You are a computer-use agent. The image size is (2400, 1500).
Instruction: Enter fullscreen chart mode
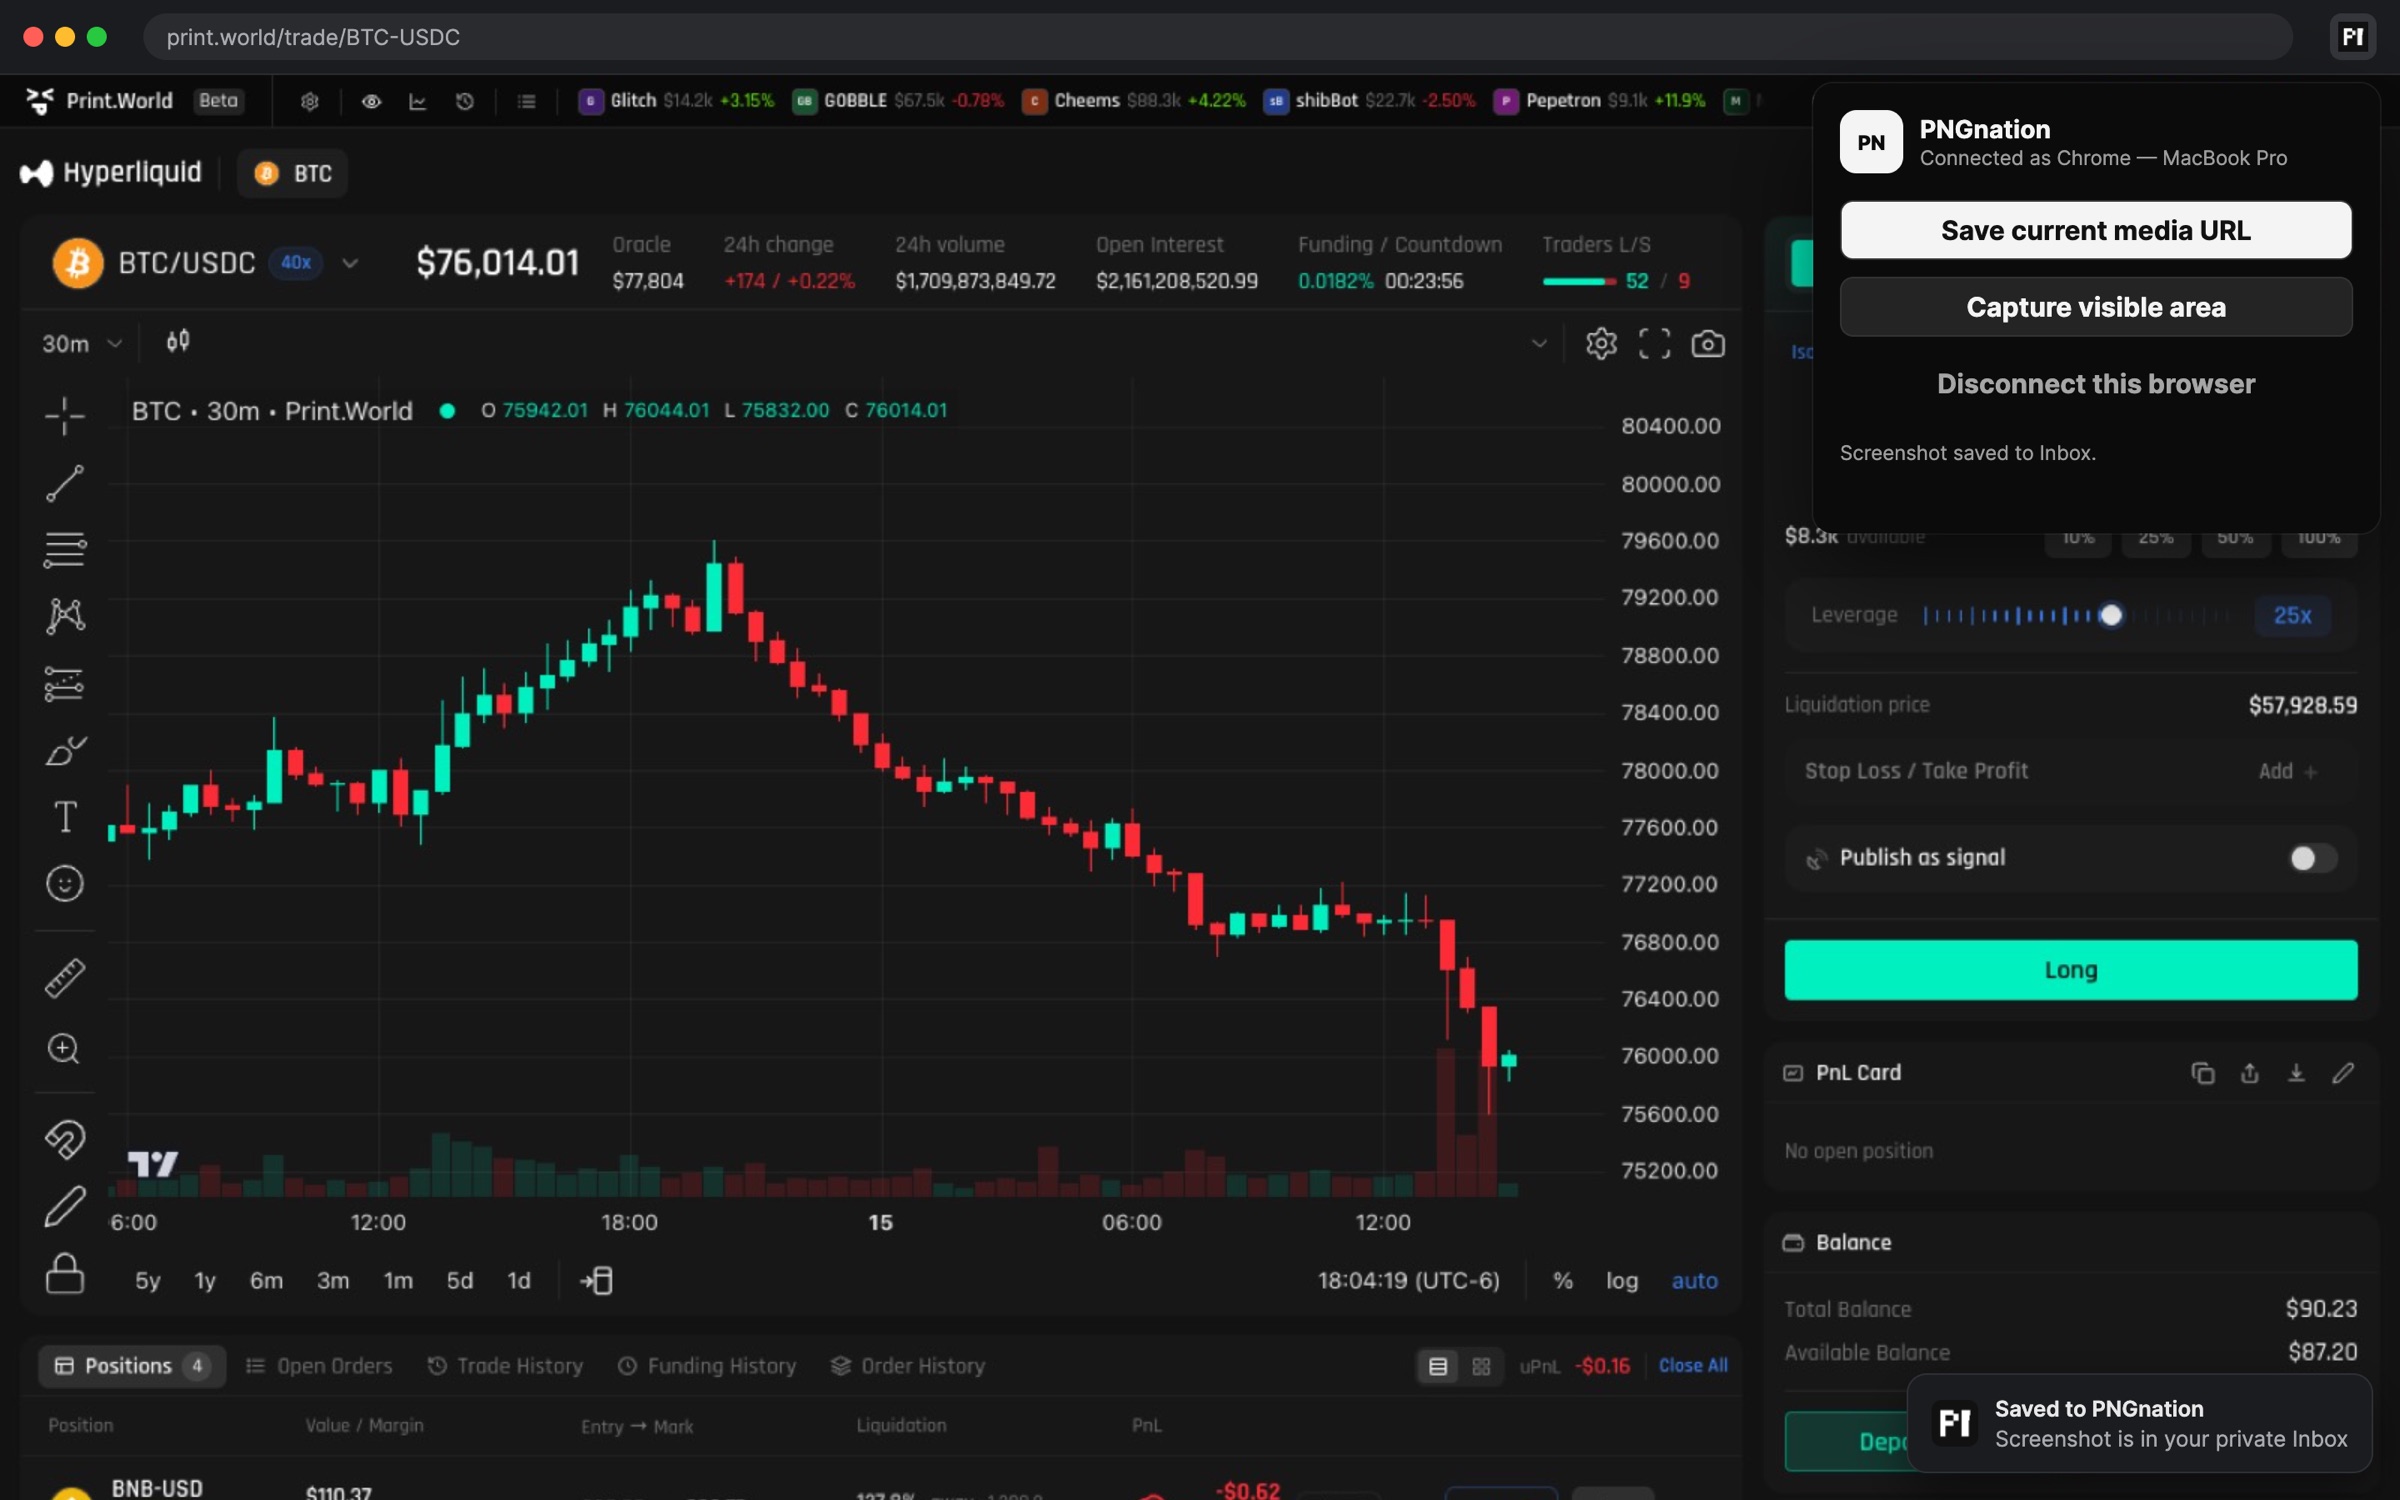pyautogui.click(x=1654, y=343)
